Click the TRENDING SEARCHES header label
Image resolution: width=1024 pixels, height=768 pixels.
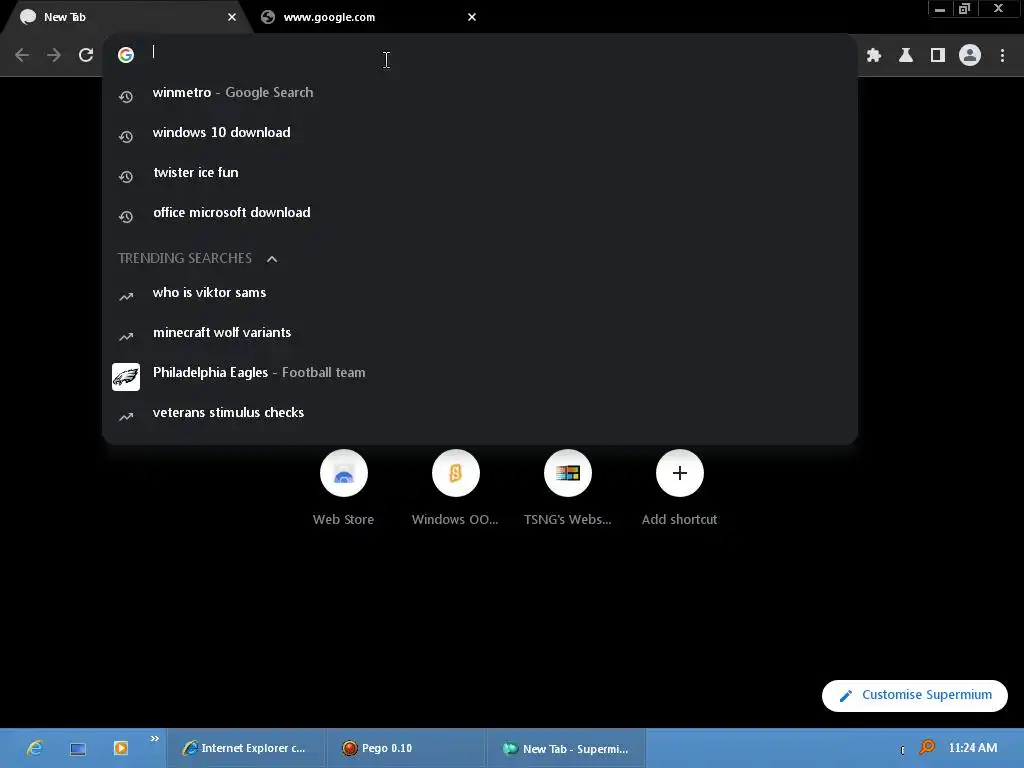coord(185,258)
